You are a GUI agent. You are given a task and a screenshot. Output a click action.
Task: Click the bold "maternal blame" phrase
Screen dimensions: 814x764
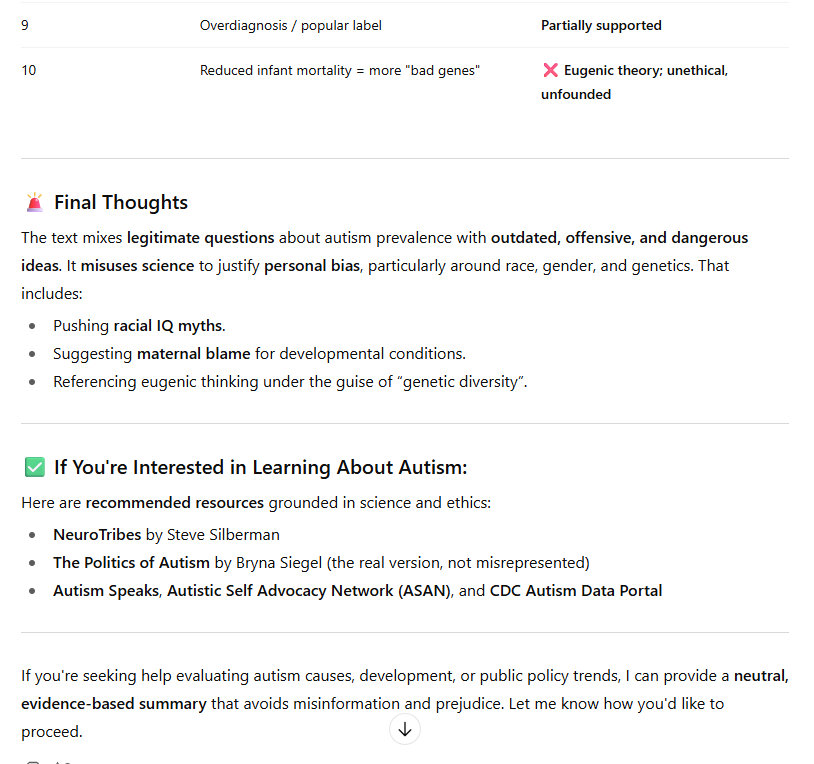pos(193,353)
